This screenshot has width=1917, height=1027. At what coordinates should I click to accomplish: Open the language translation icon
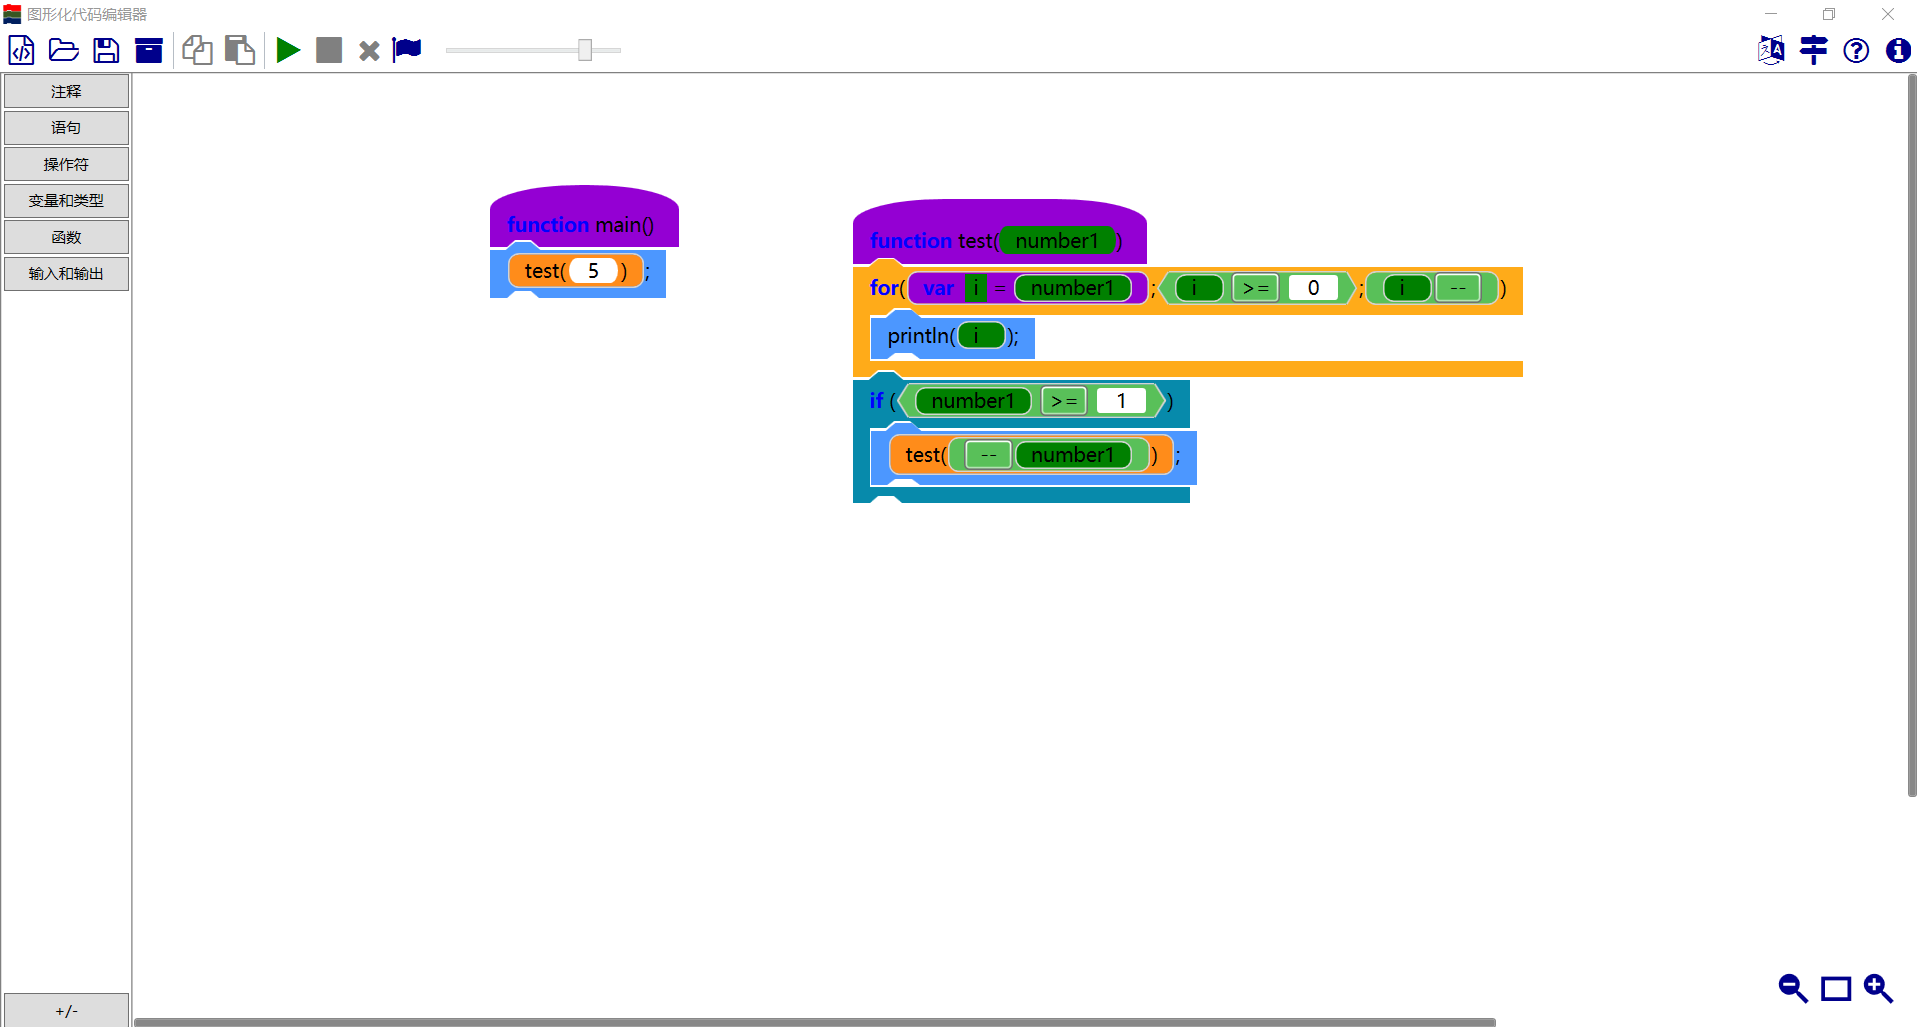pyautogui.click(x=1771, y=50)
